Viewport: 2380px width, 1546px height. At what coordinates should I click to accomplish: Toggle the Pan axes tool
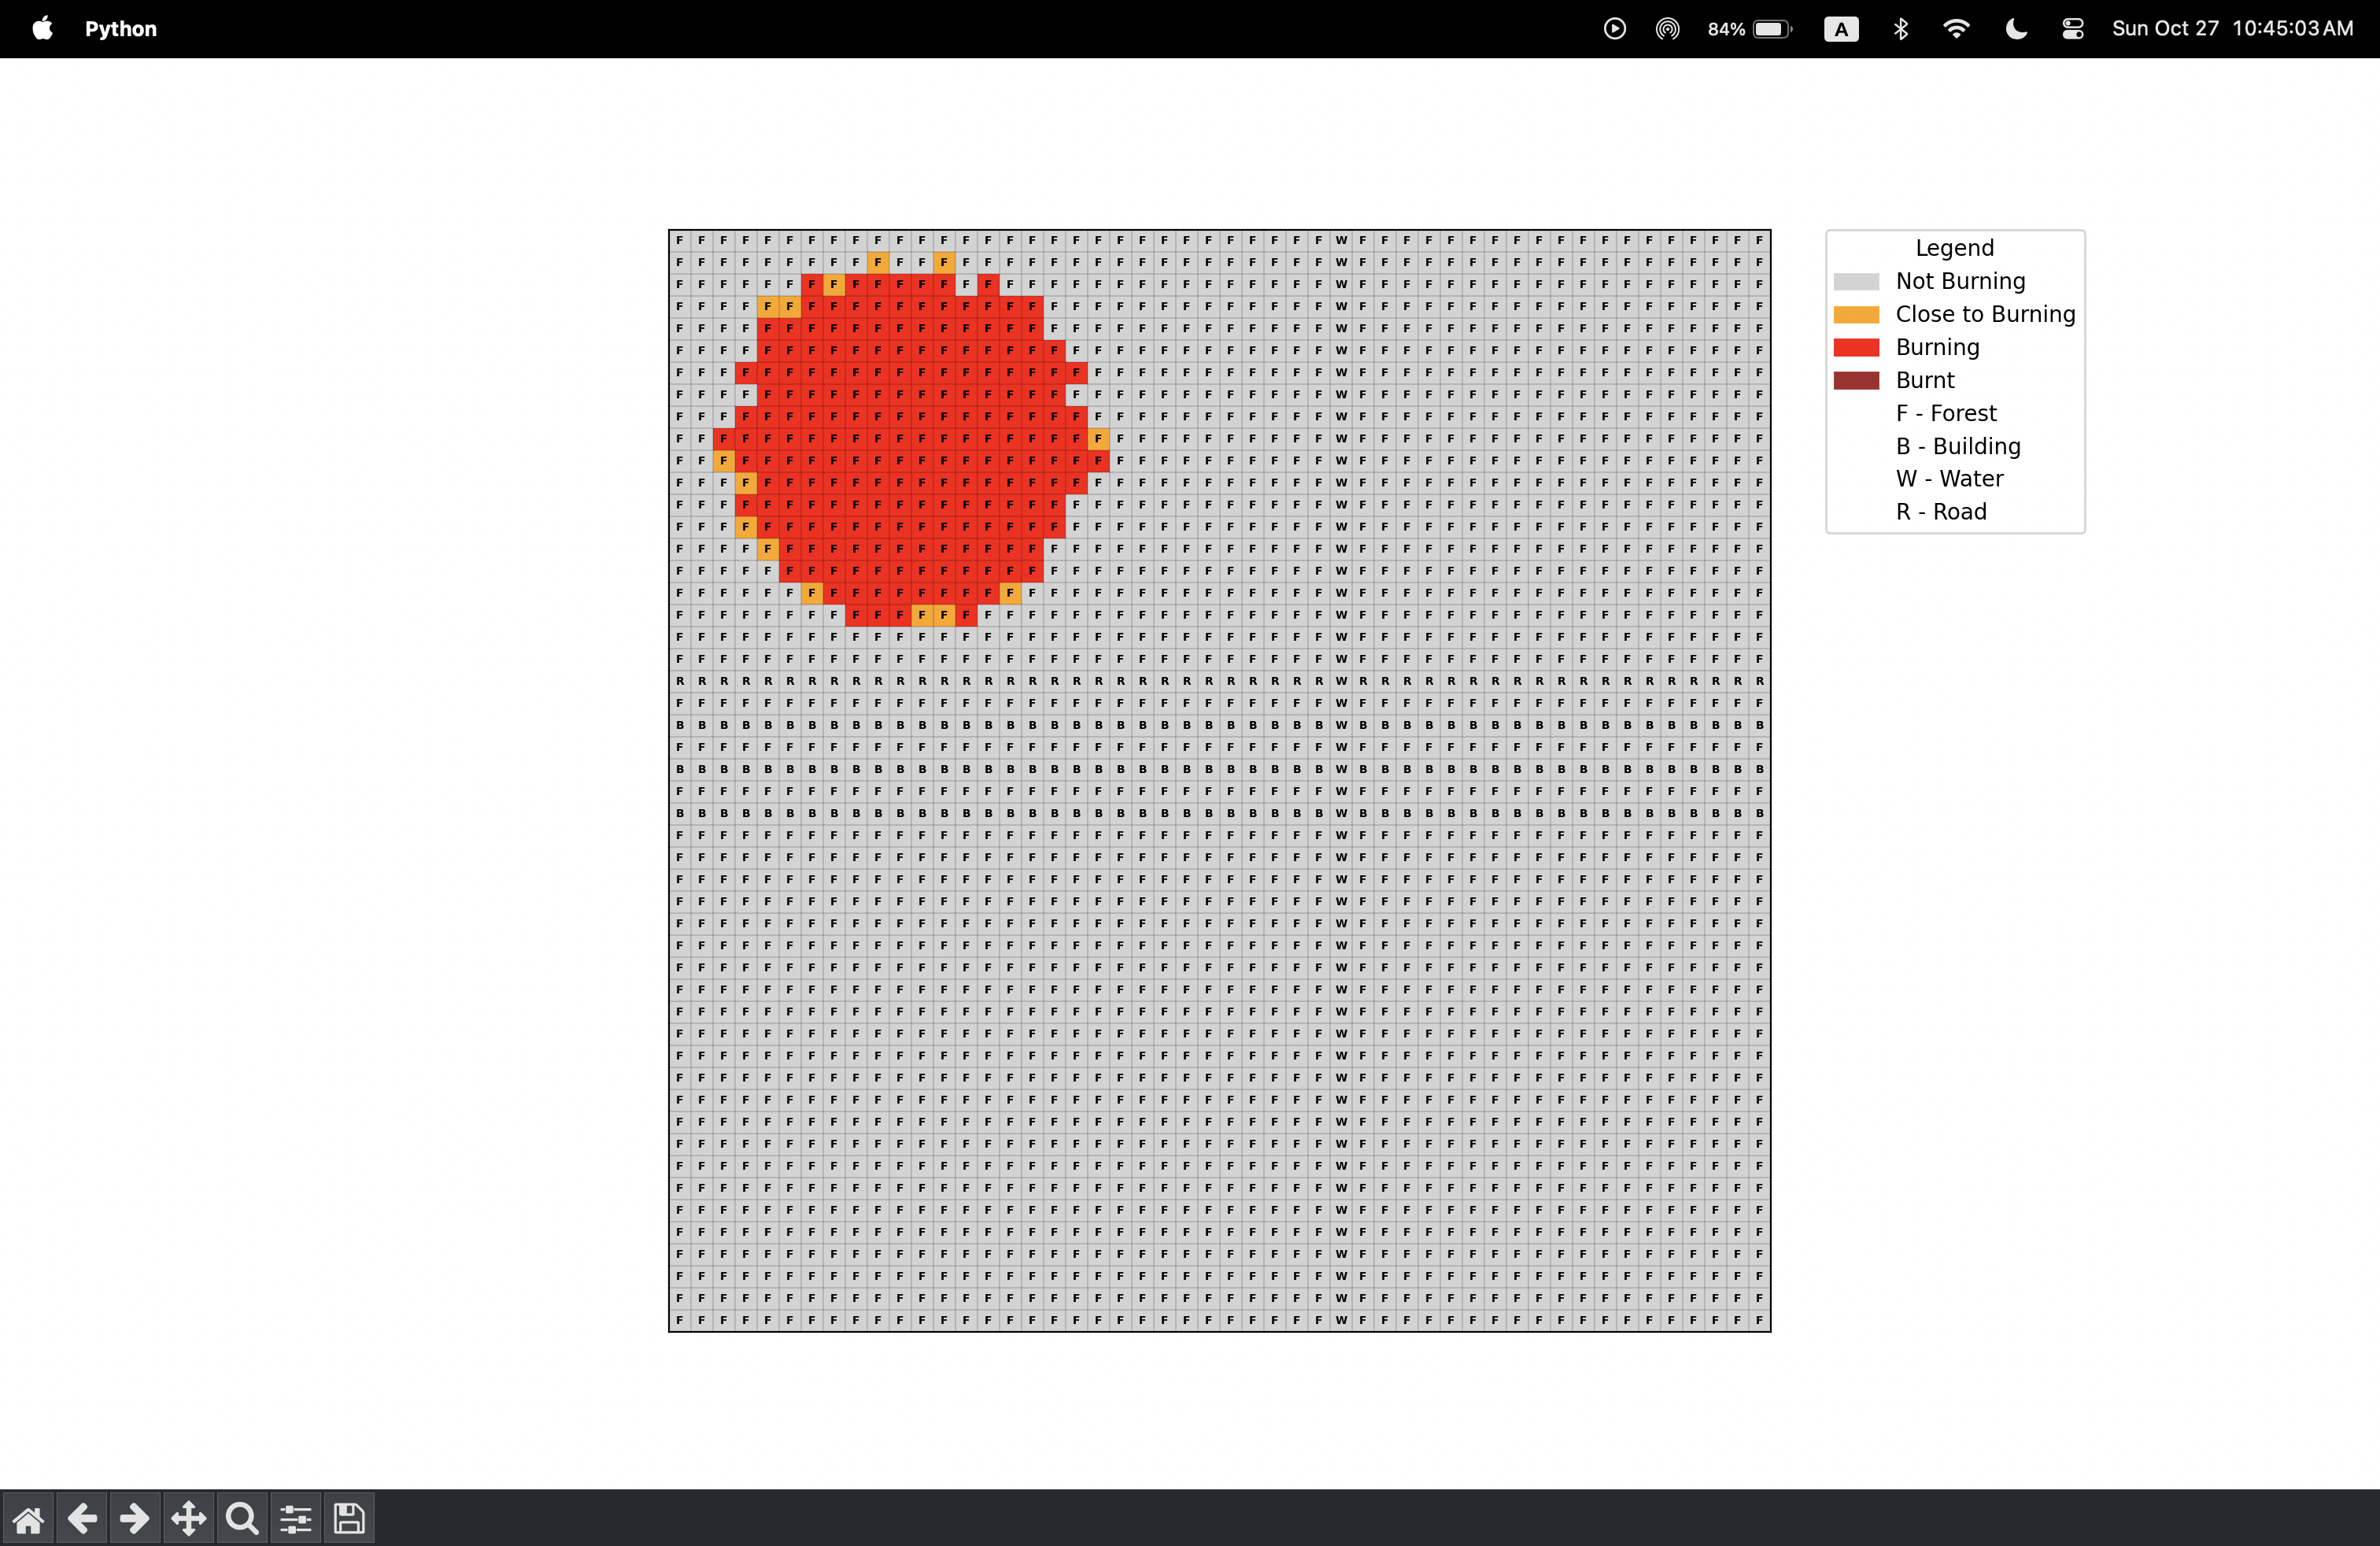189,1519
